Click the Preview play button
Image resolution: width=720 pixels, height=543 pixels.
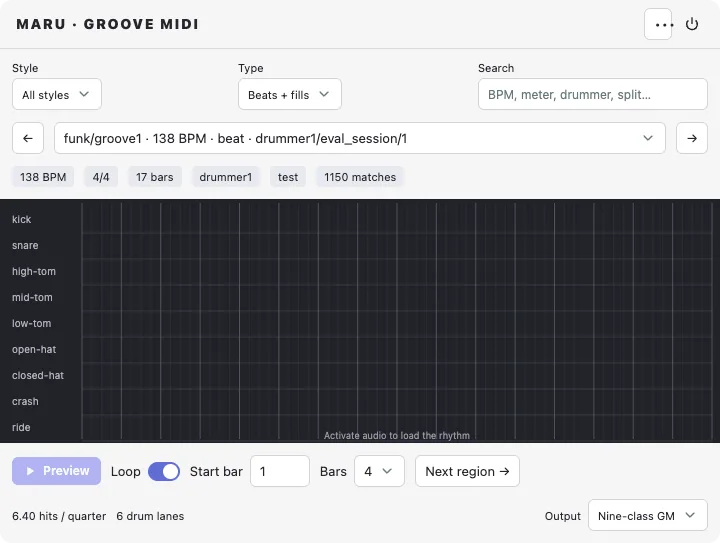pyautogui.click(x=56, y=471)
